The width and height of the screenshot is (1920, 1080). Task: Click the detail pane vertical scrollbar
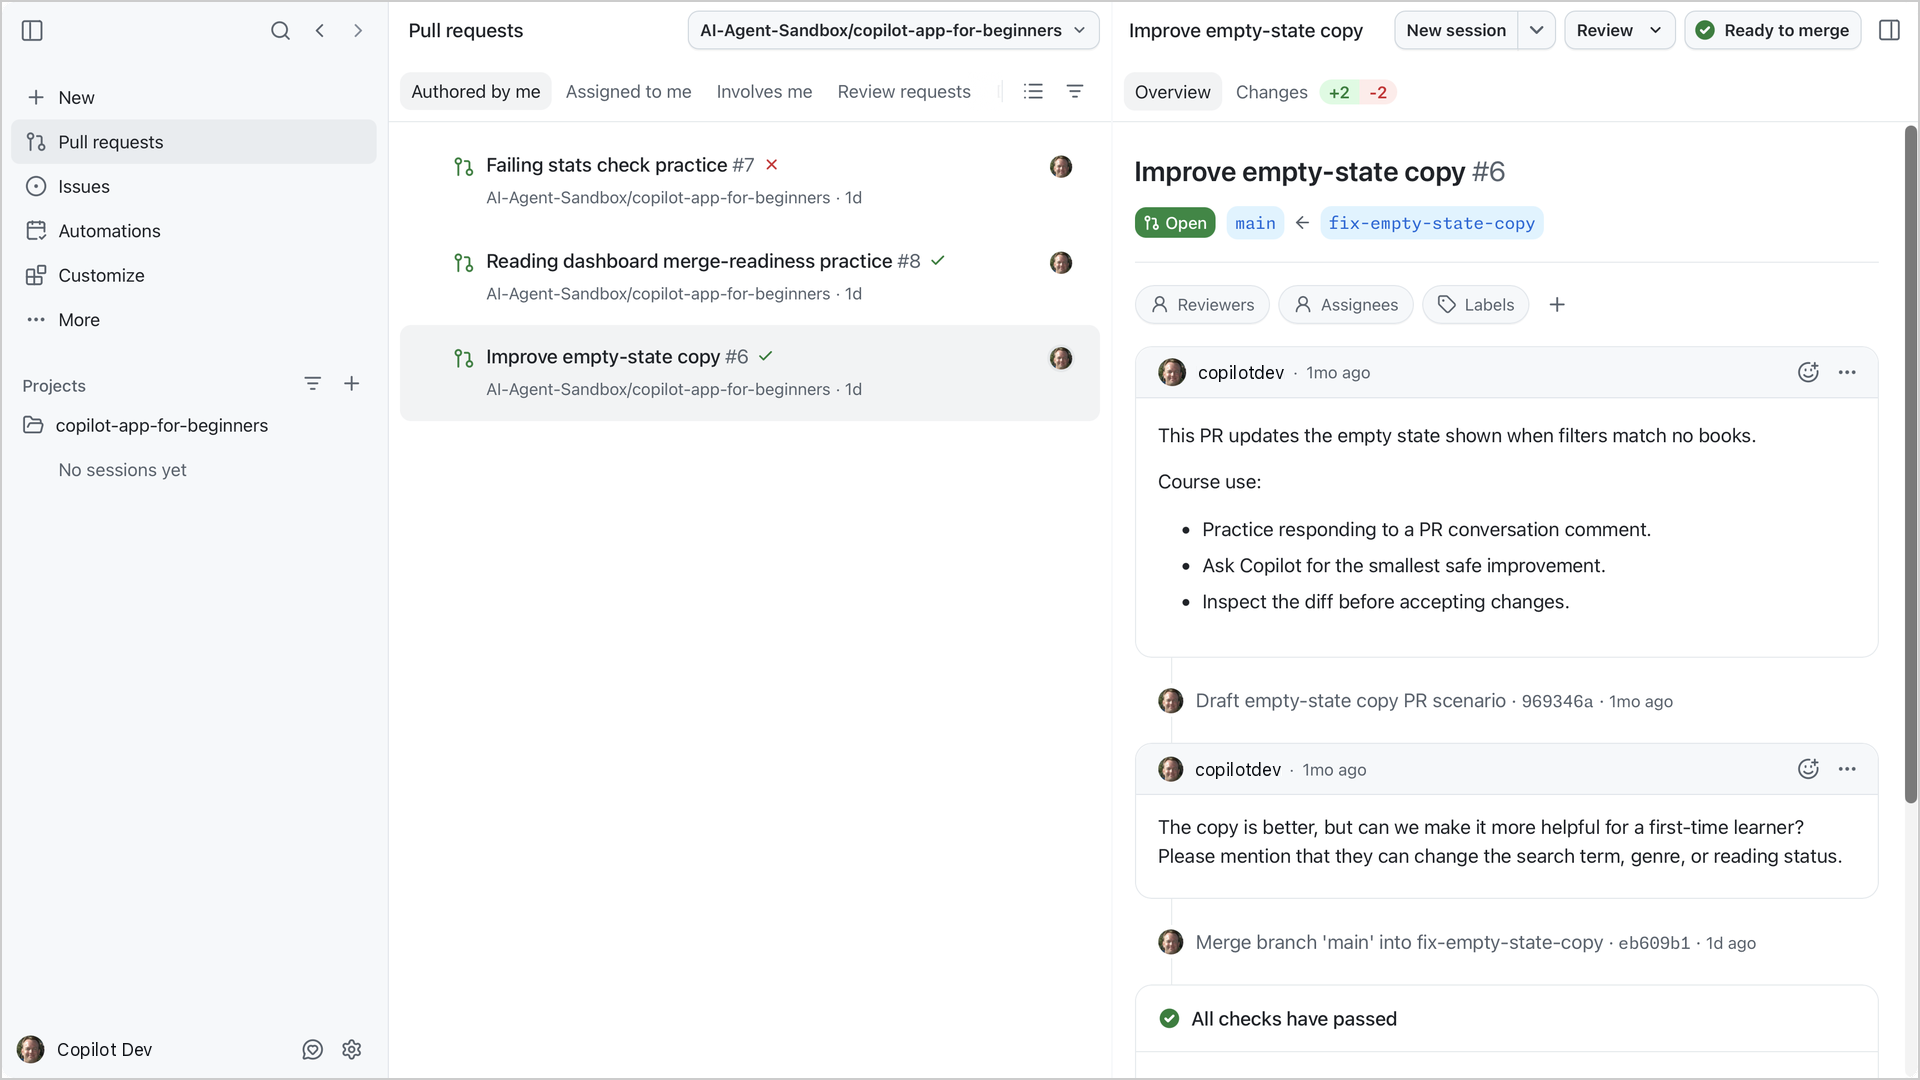click(x=1910, y=464)
